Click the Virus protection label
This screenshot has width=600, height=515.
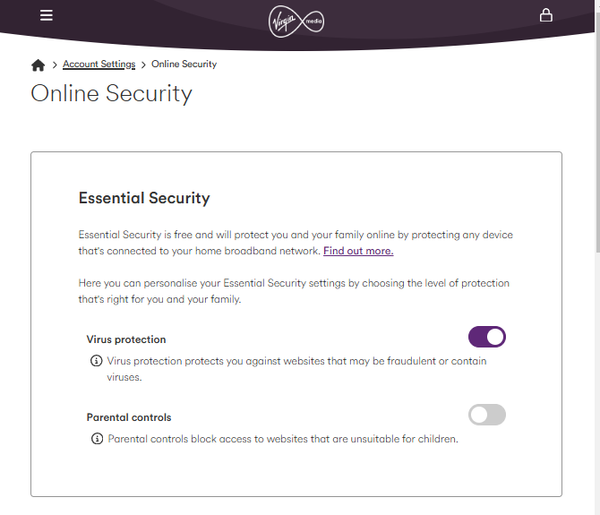point(126,339)
